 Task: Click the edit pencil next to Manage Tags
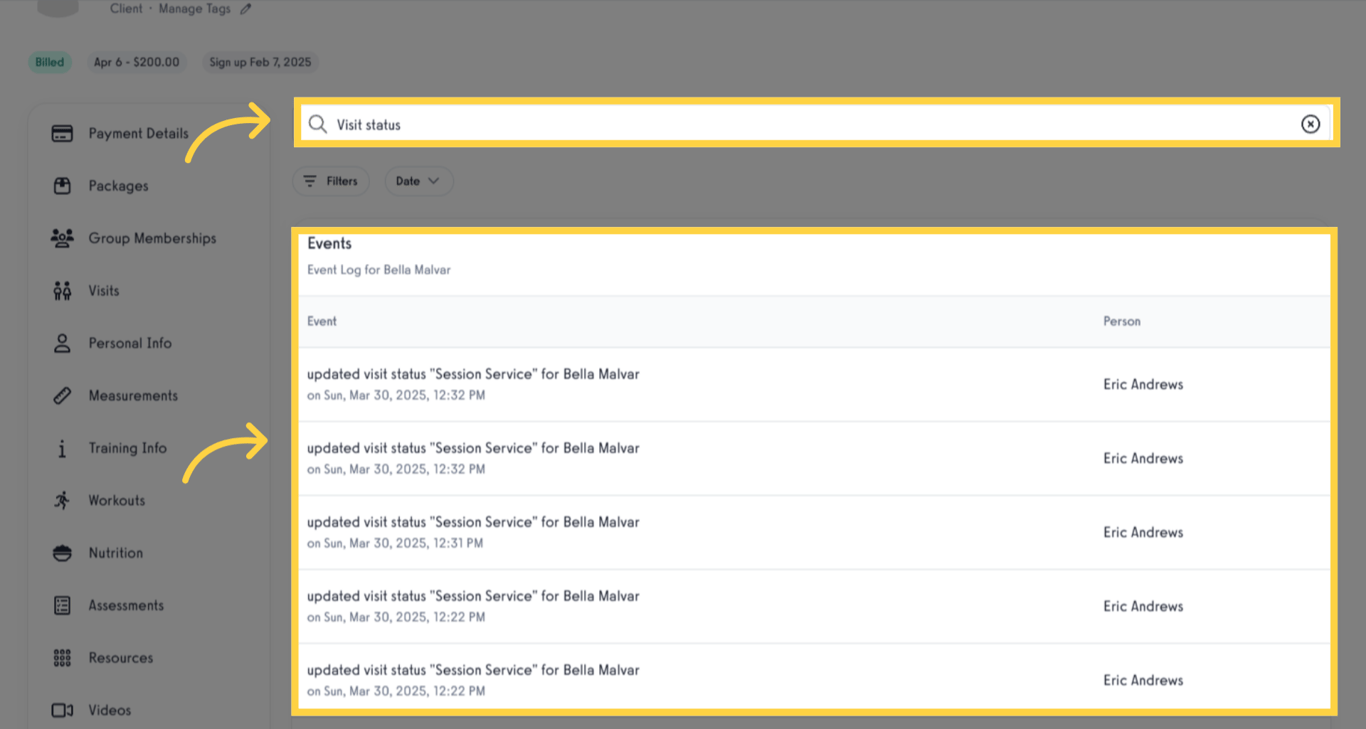click(x=247, y=8)
